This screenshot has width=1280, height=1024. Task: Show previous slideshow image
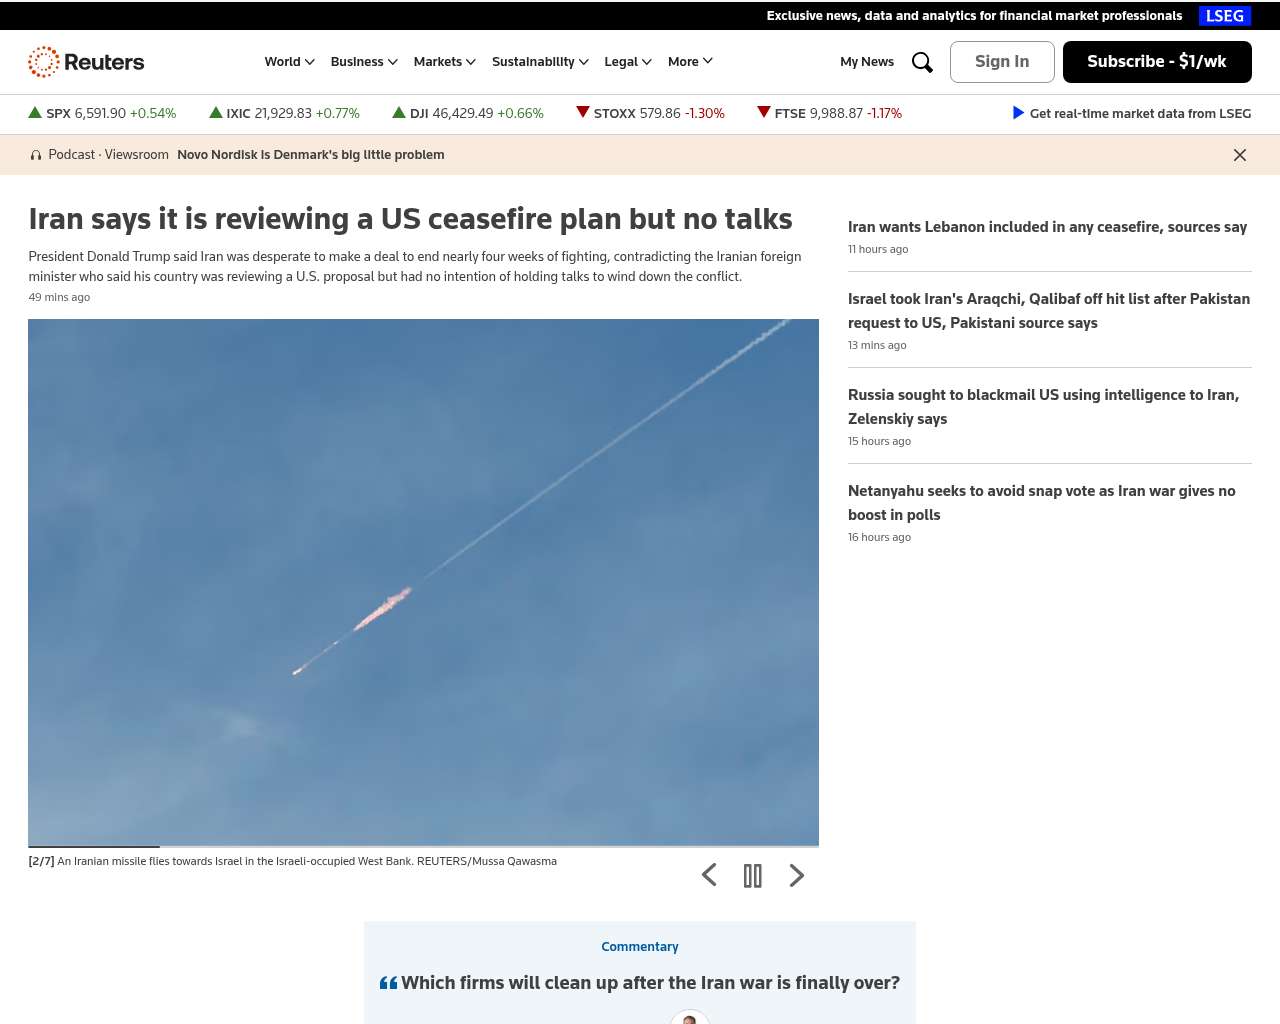(x=709, y=876)
